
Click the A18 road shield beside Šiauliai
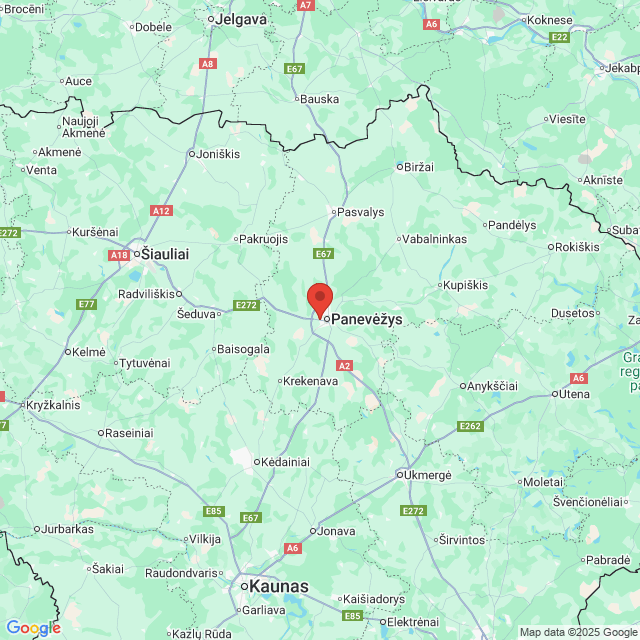click(x=119, y=255)
